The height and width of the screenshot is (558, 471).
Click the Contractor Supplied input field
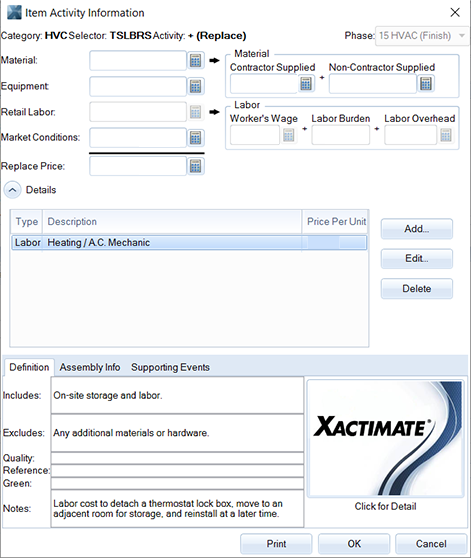[x=264, y=84]
